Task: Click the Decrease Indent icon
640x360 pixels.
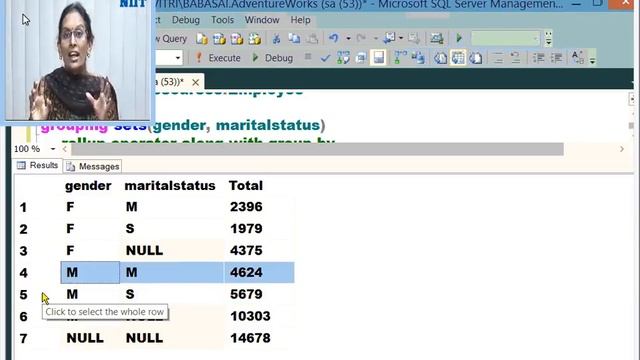Action: coord(538,58)
